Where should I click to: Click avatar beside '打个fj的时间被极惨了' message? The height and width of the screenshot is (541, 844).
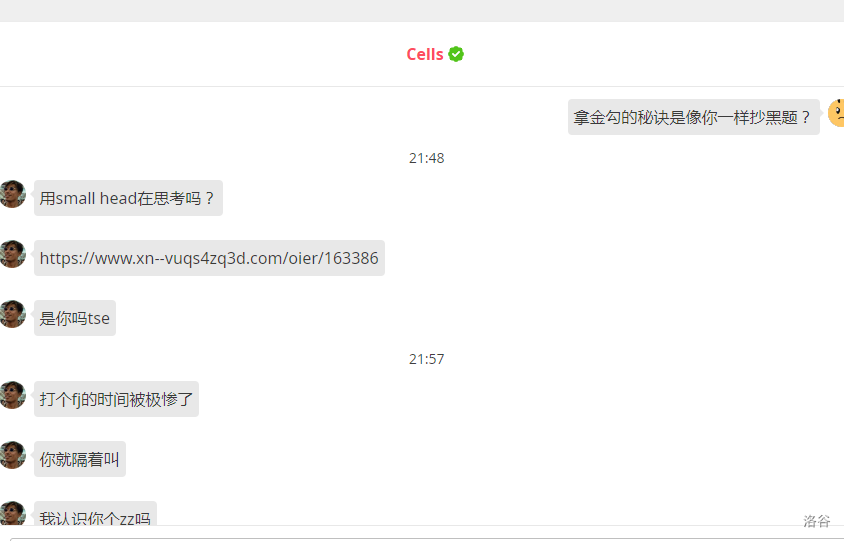point(12,395)
